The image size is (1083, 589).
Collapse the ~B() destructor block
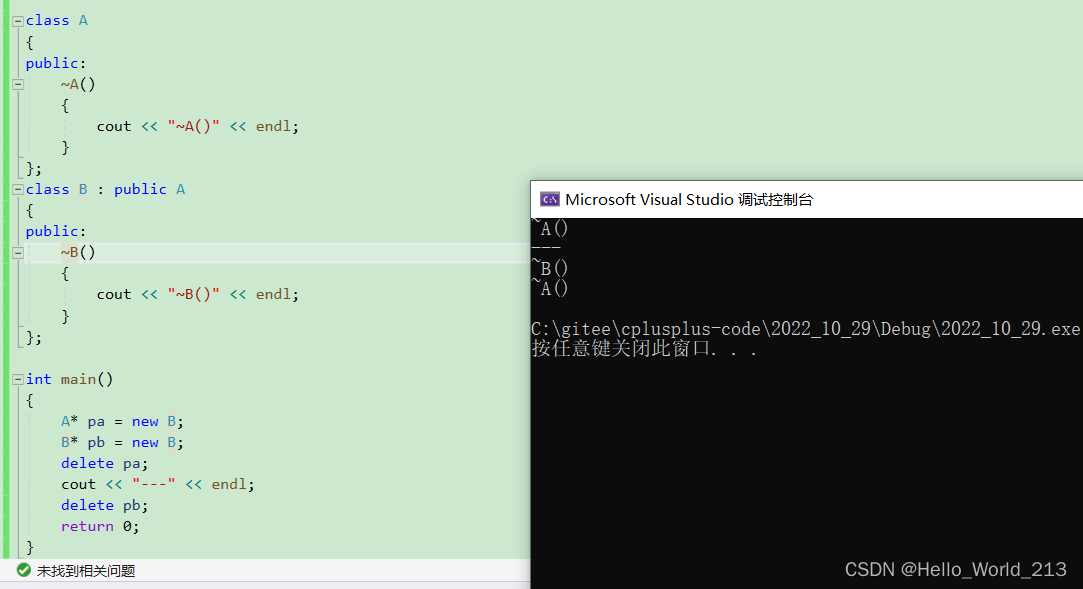tap(18, 253)
